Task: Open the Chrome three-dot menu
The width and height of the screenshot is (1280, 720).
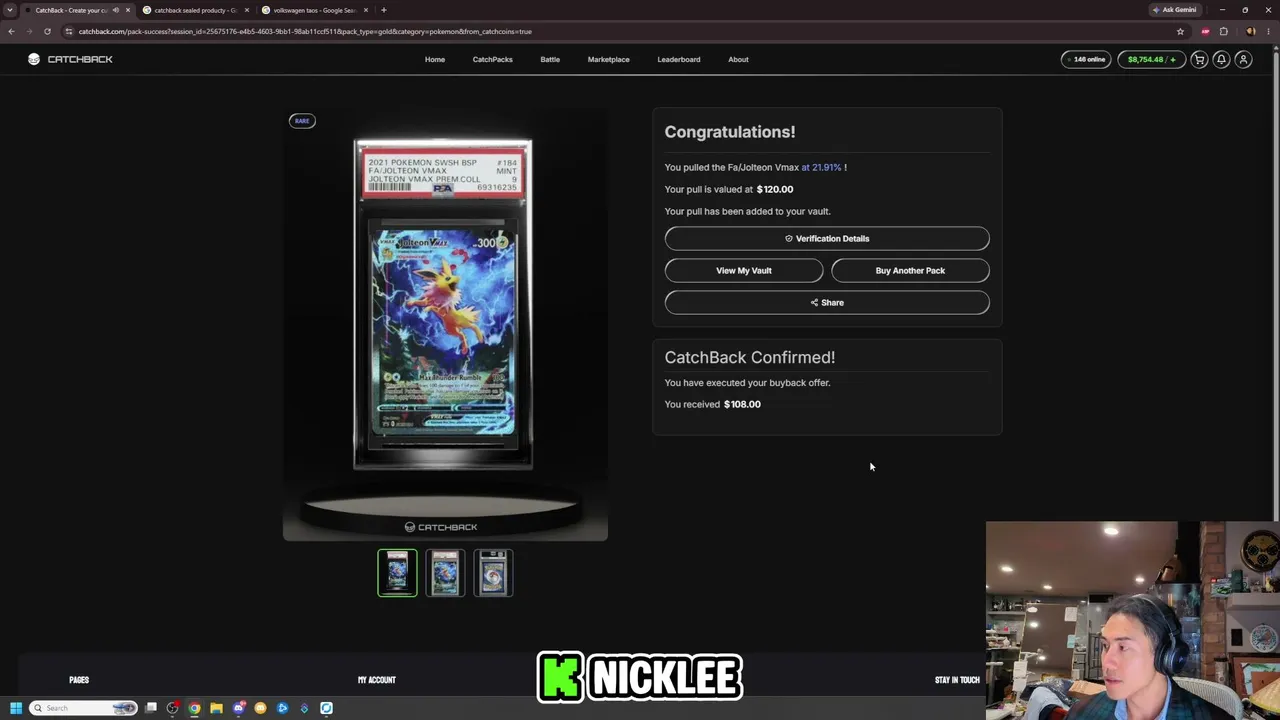Action: (x=1268, y=31)
